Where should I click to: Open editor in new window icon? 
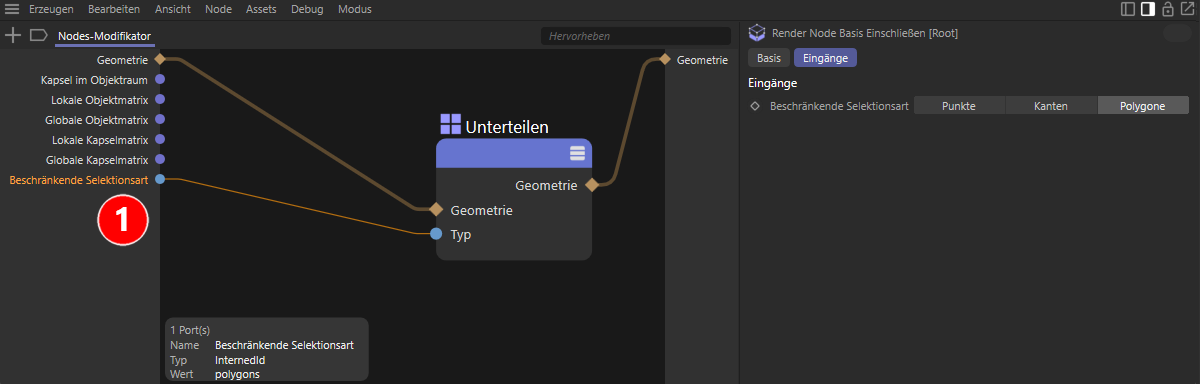[1187, 9]
